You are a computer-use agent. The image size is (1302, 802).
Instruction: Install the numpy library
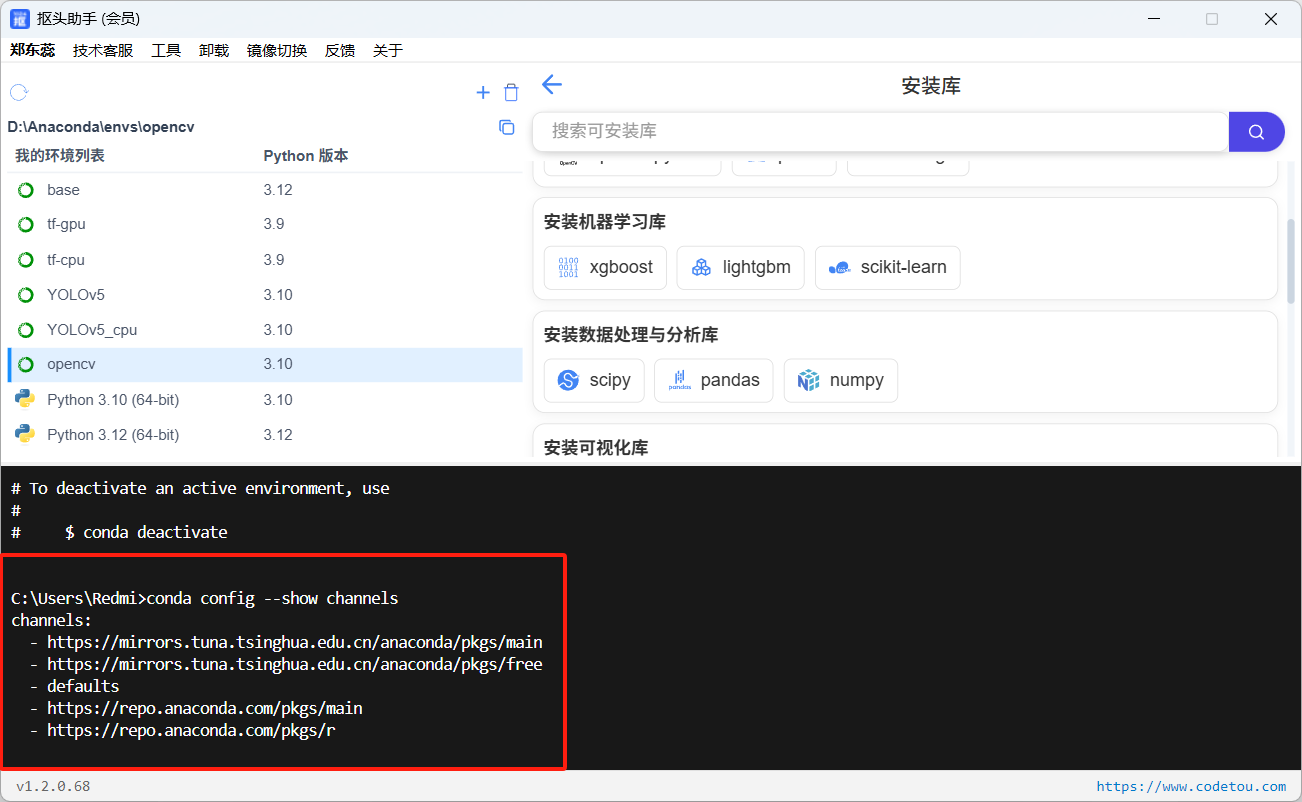[840, 380]
